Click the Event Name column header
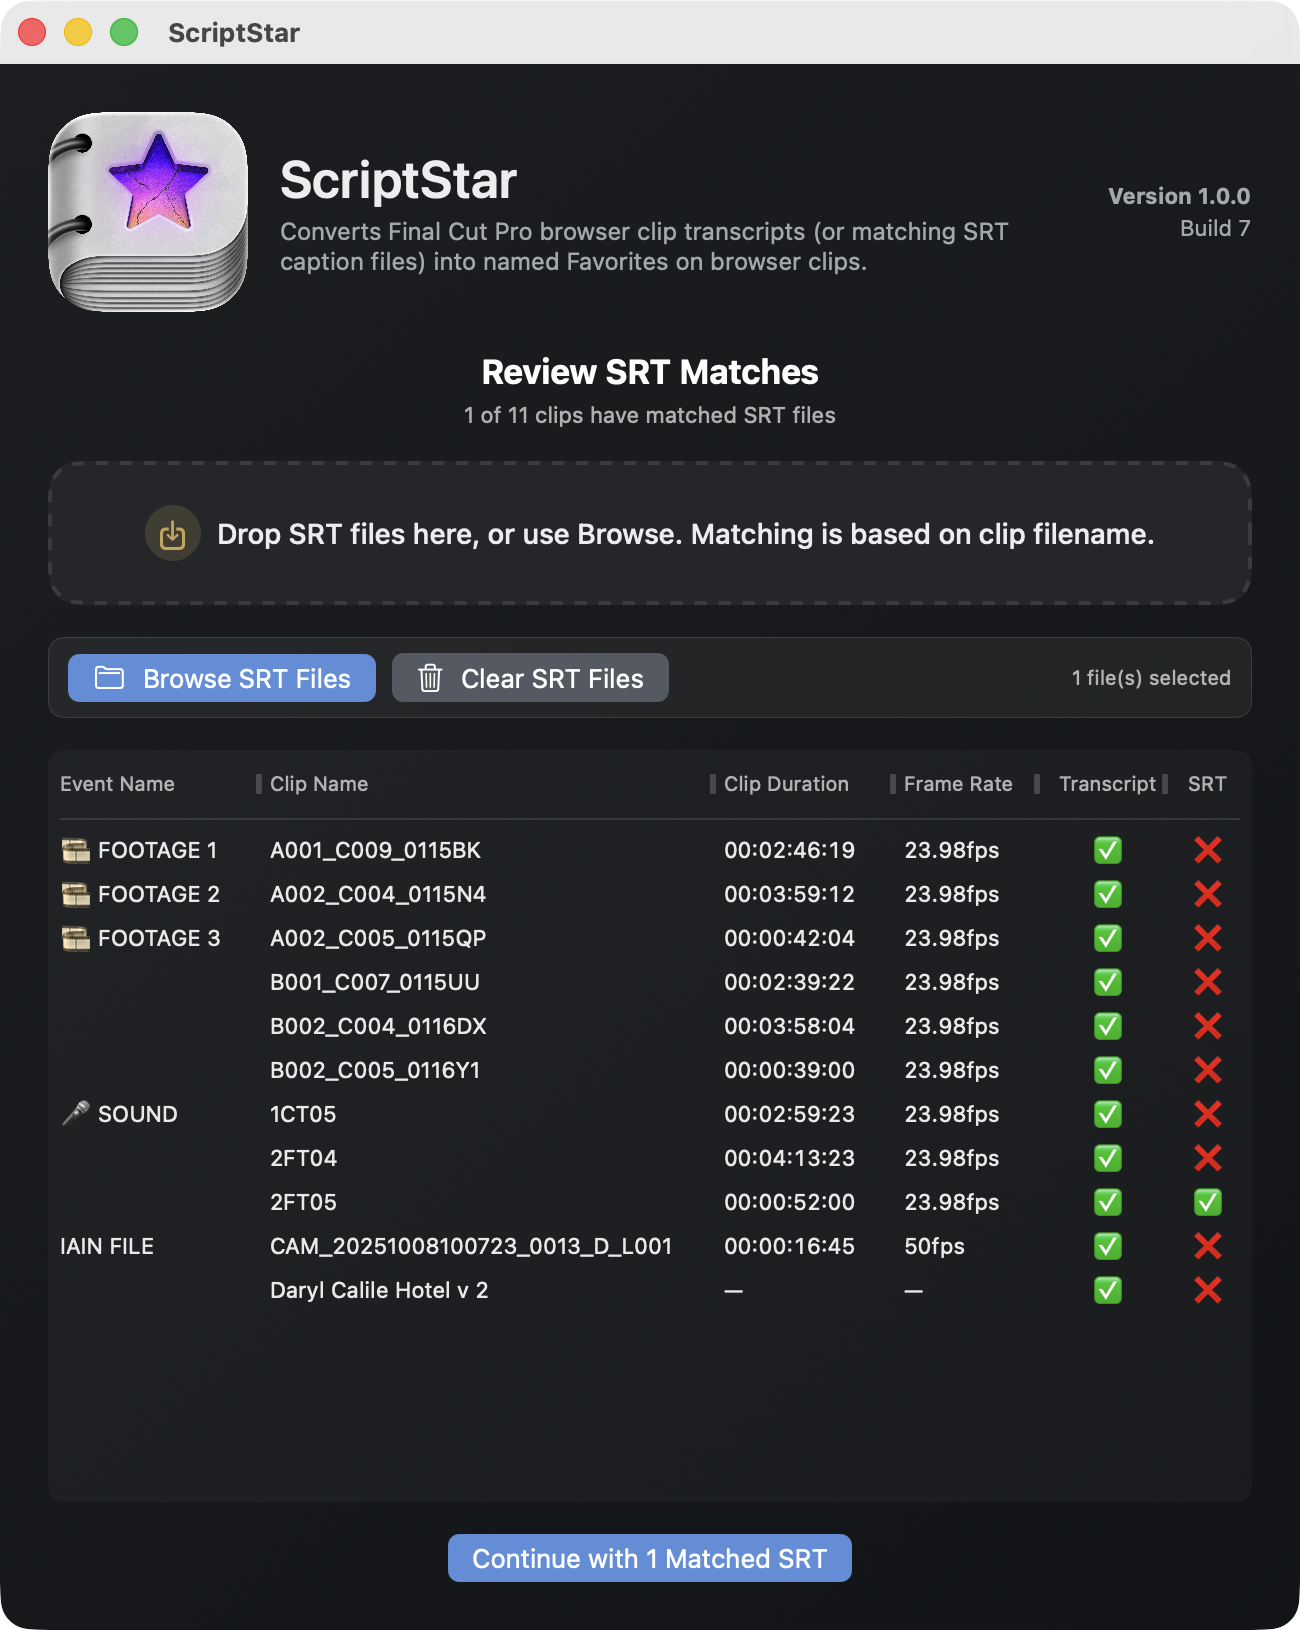Screen dimensions: 1300x1630 [117, 784]
